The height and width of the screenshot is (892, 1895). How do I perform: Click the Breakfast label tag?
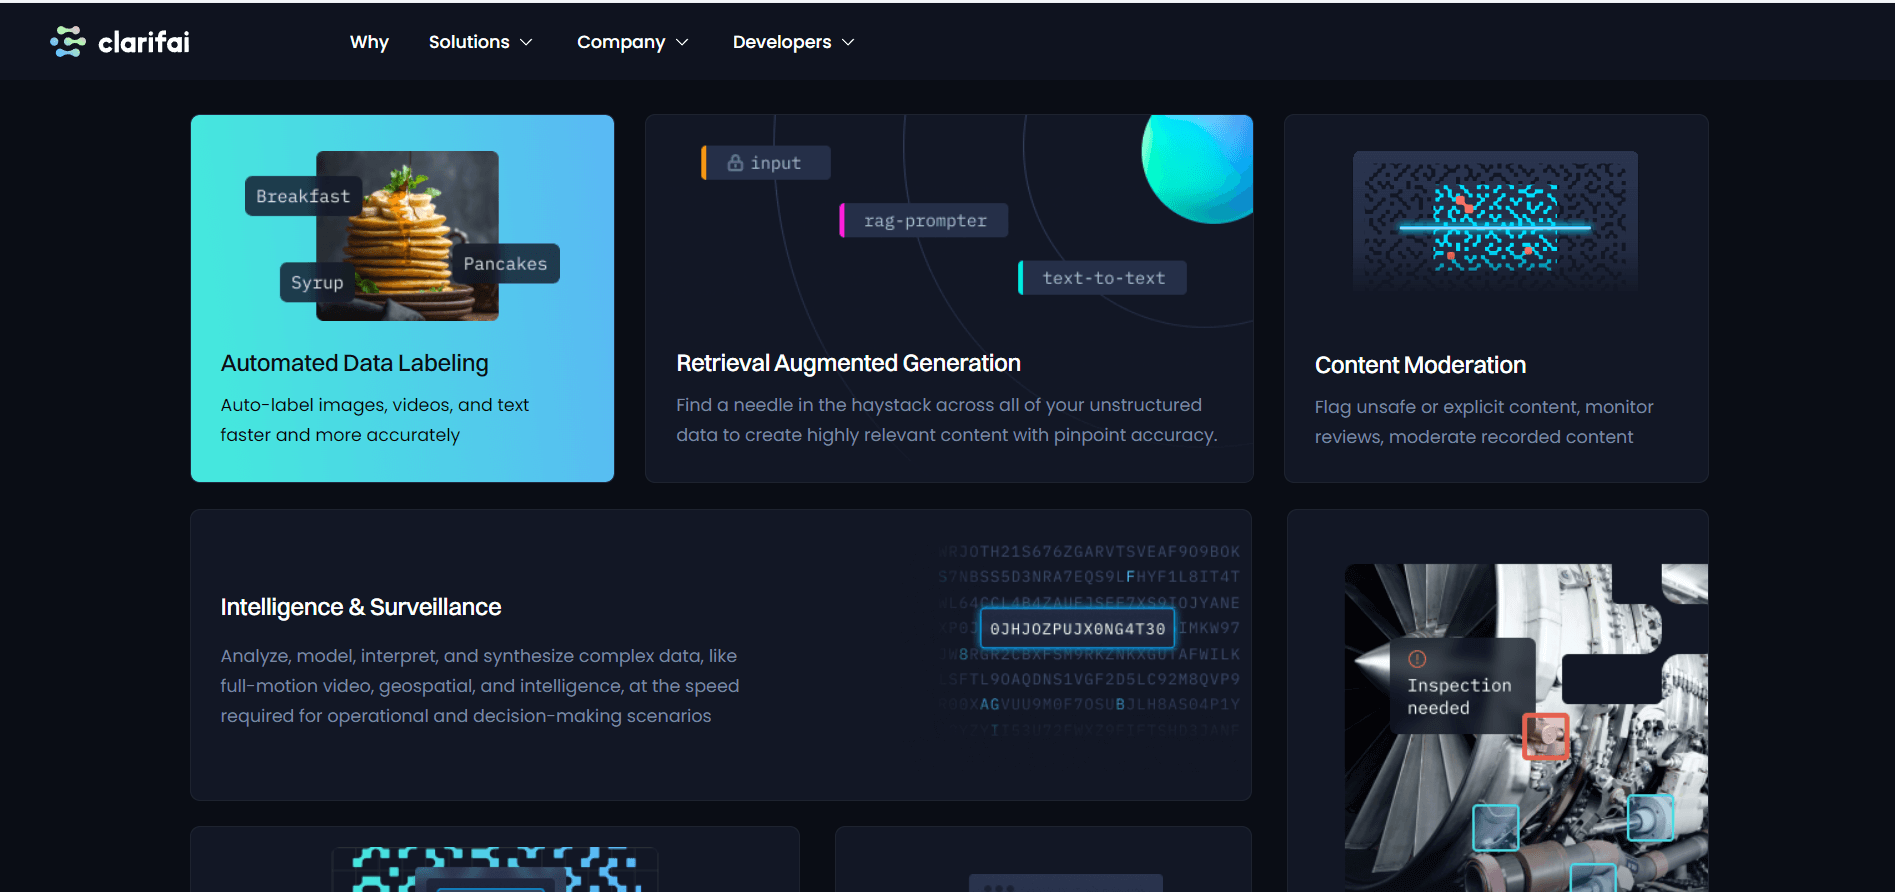(303, 196)
